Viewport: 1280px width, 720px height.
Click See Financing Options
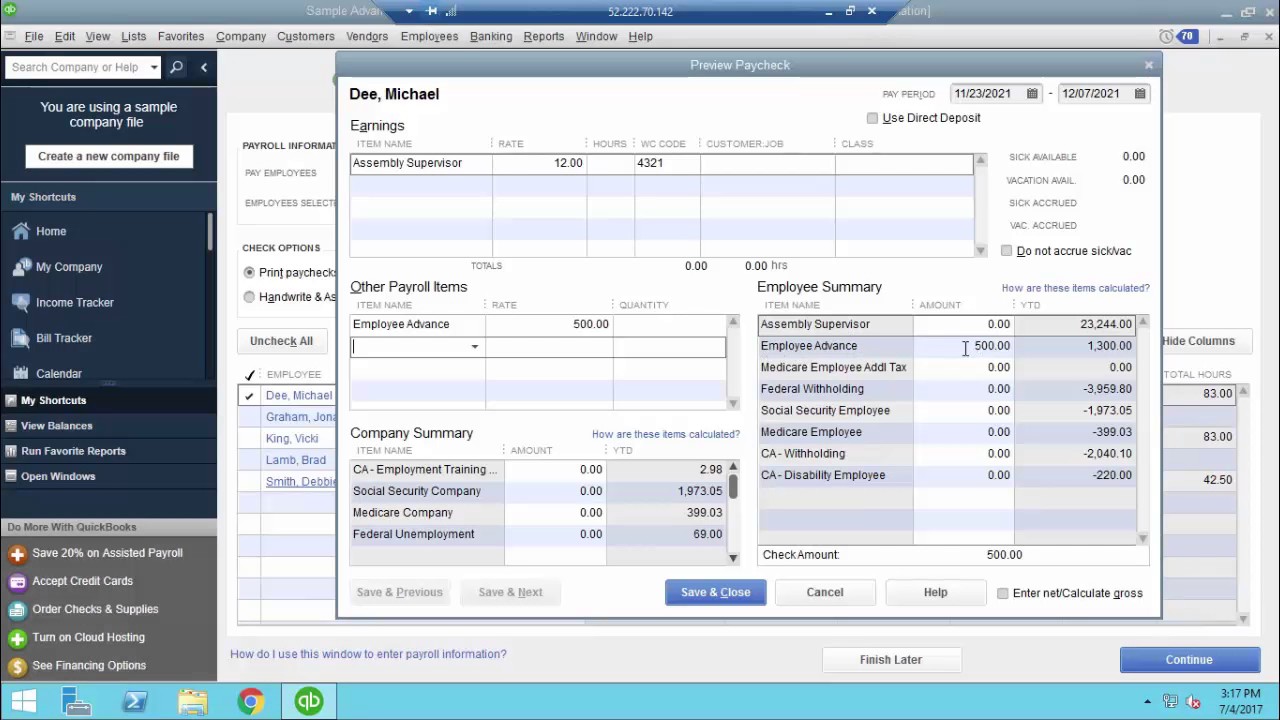click(89, 665)
